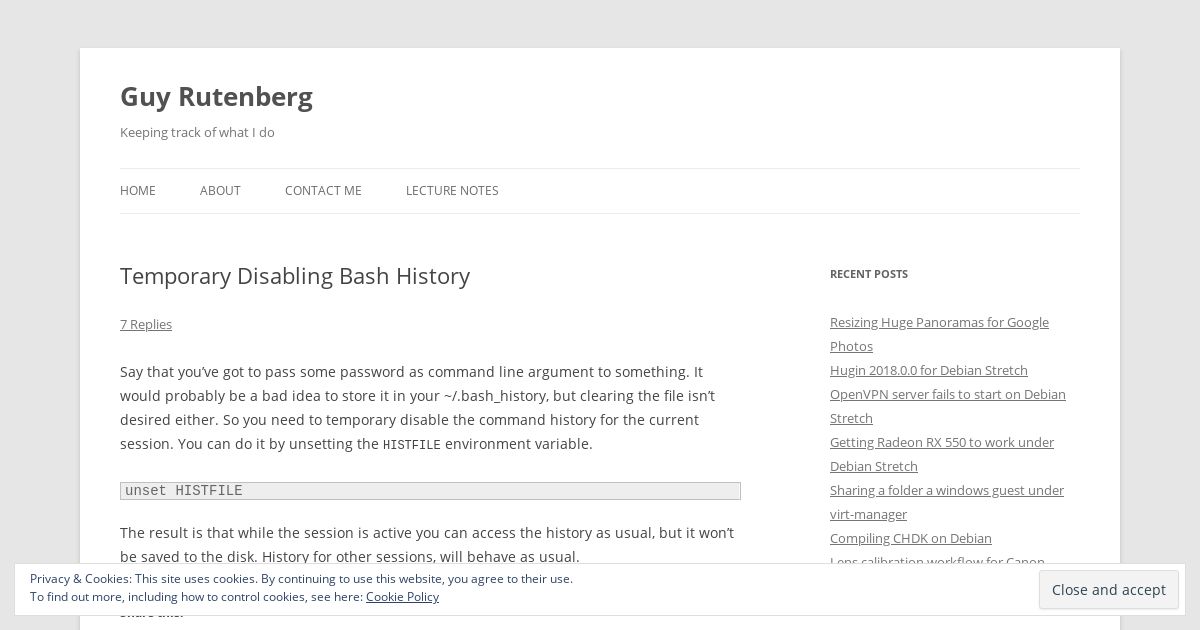Jump to the 7 Replies comments
This screenshot has width=1200, height=630.
pyautogui.click(x=146, y=324)
